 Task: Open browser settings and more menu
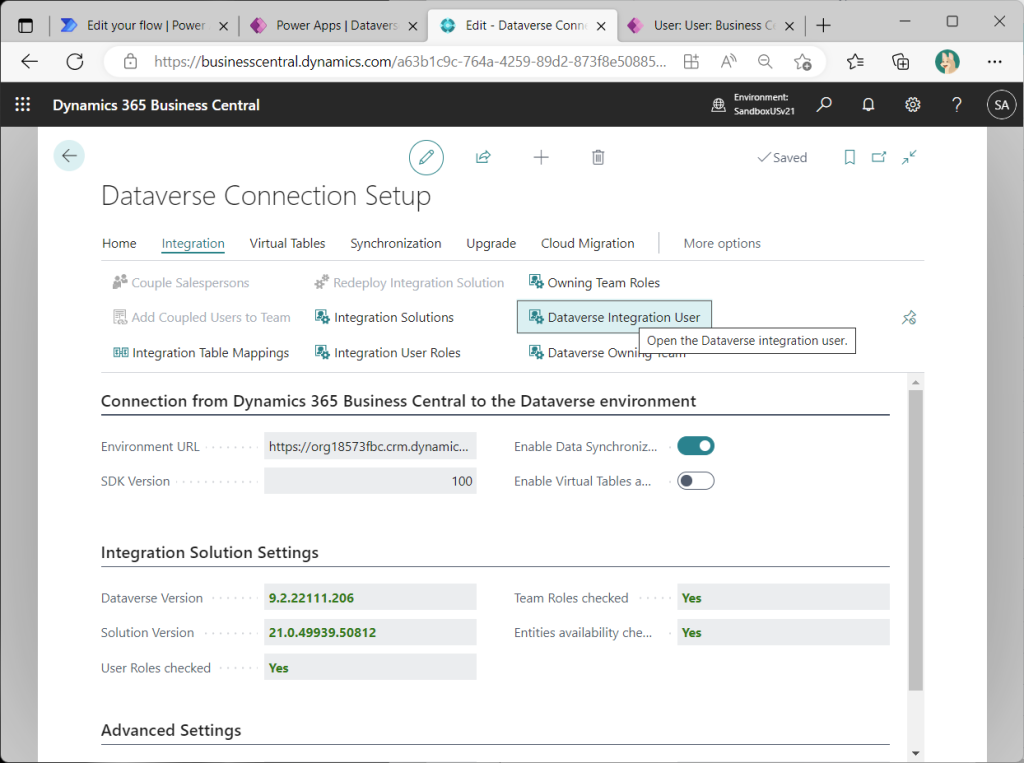pyautogui.click(x=995, y=62)
